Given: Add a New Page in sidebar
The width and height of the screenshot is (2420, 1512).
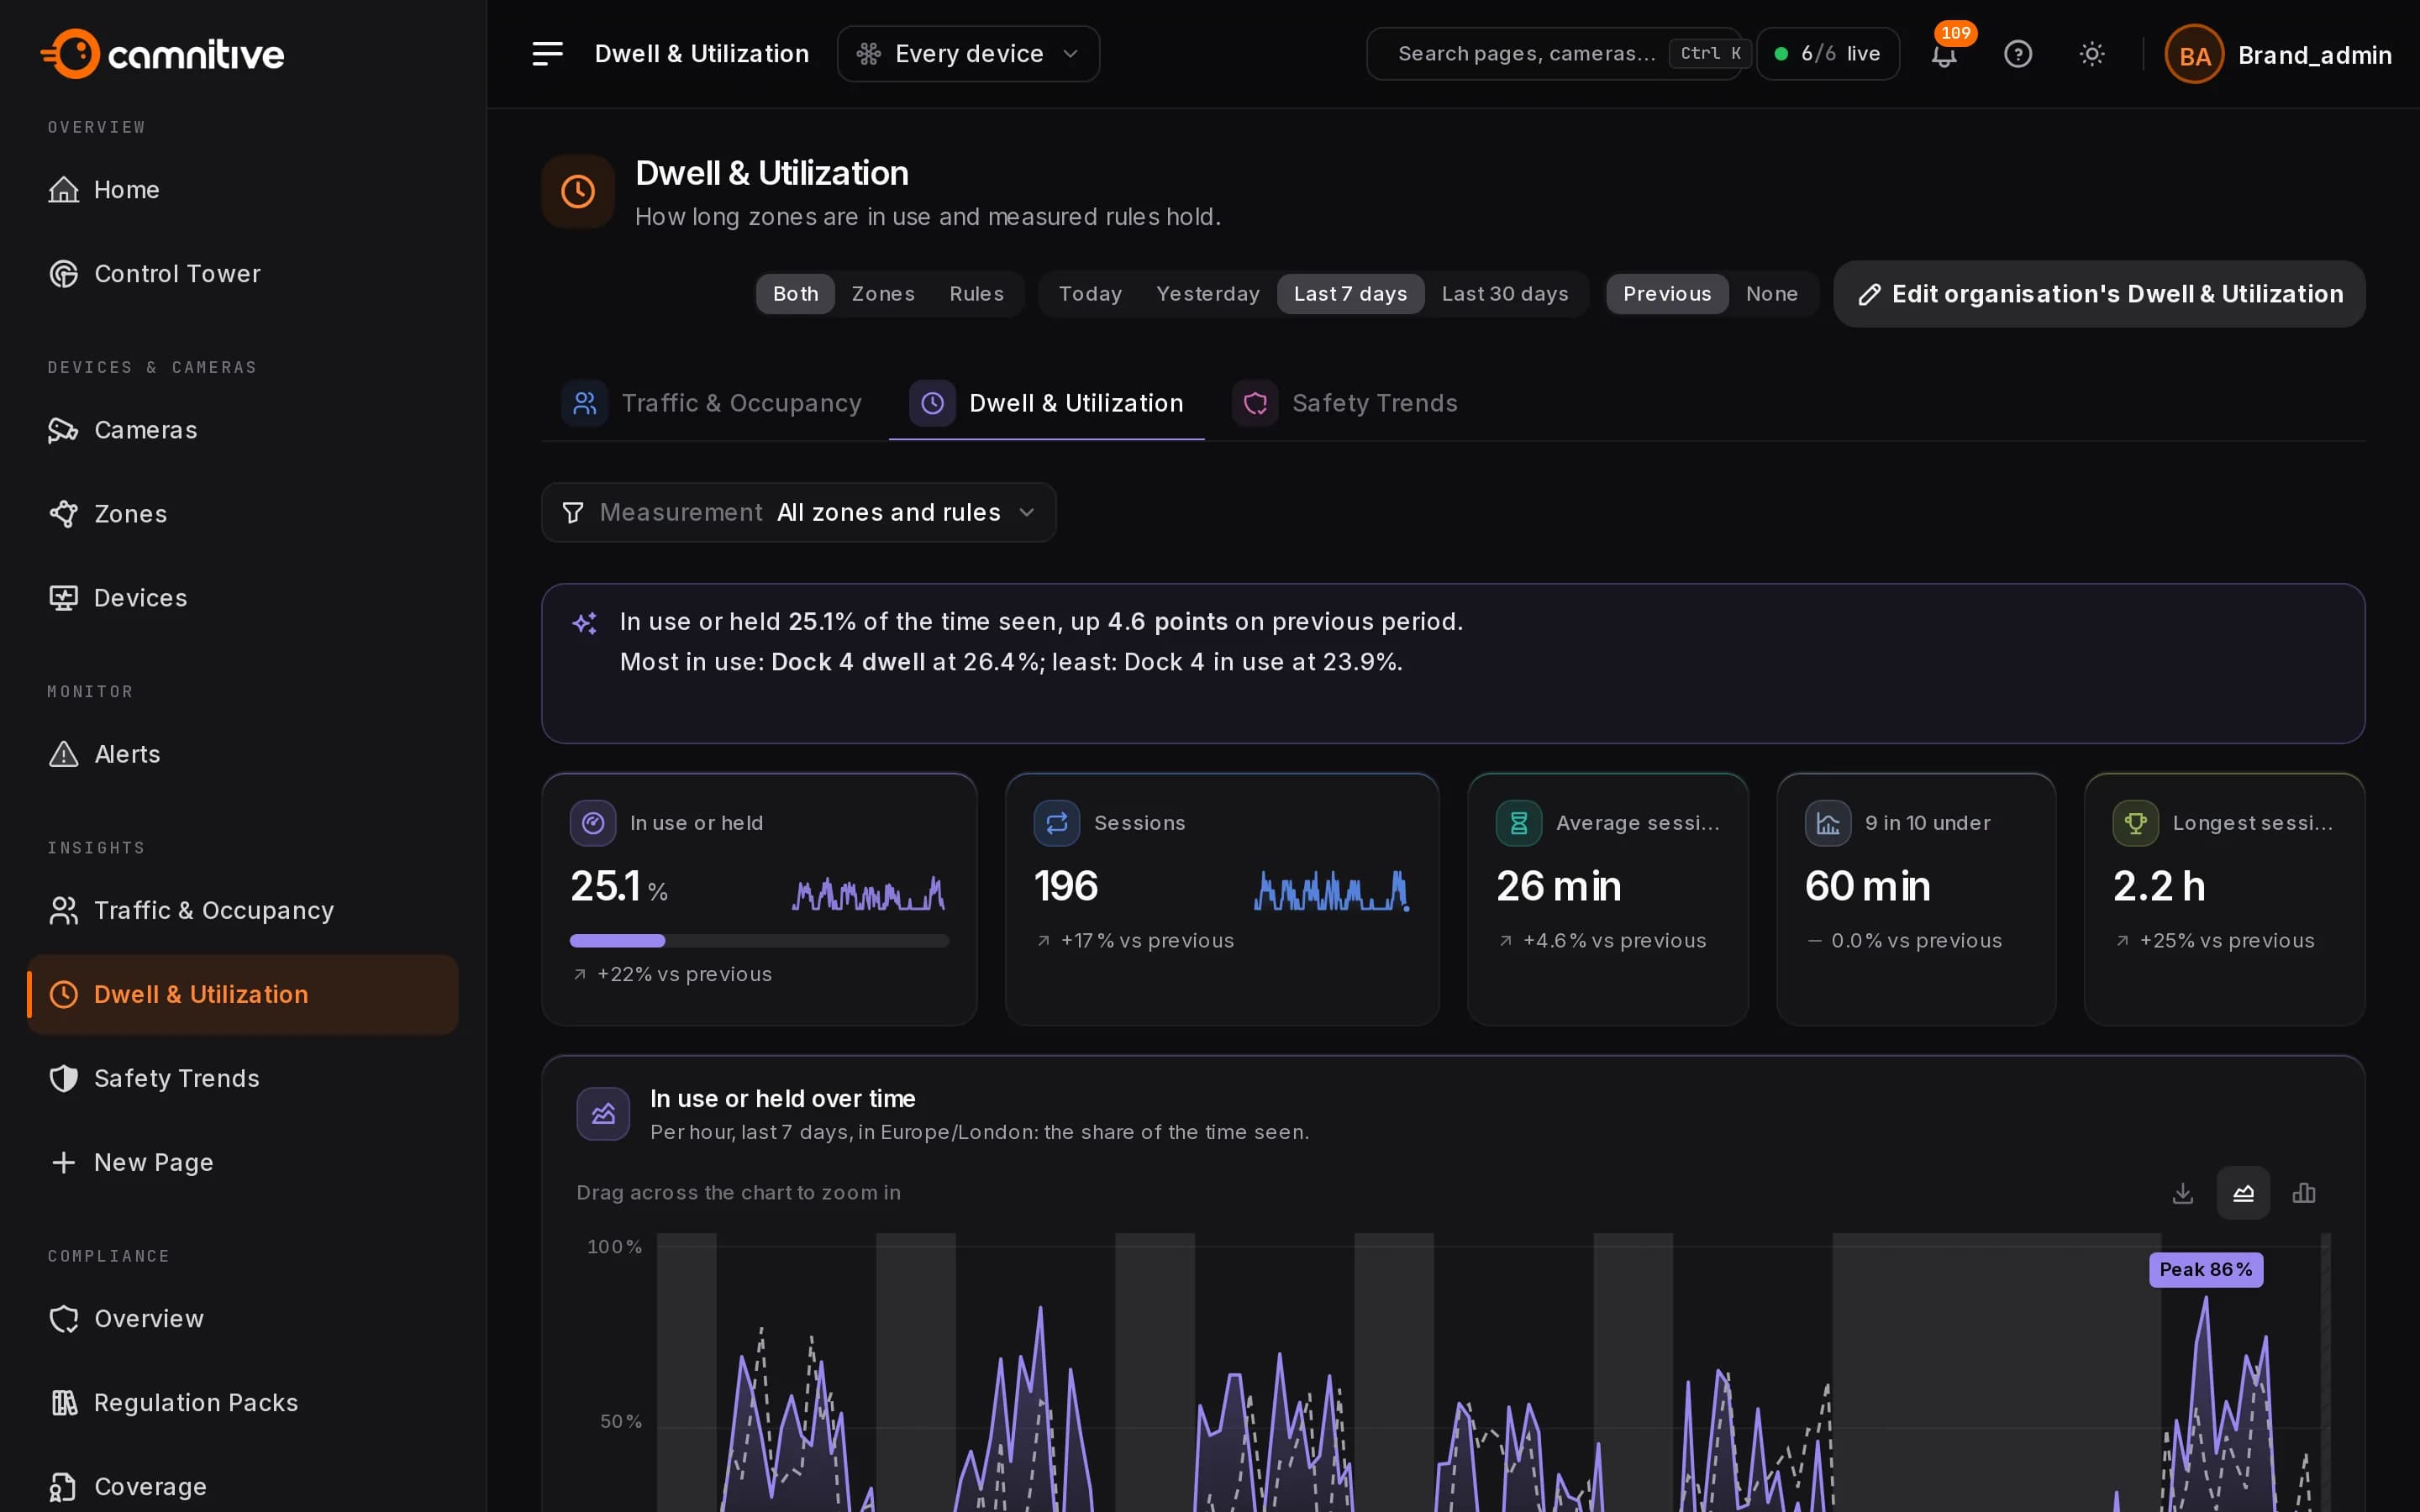Looking at the screenshot, I should 243,1162.
